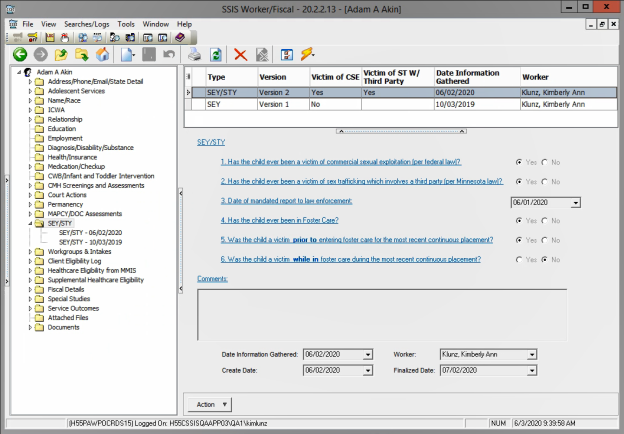Expand the Documents tree folder

click(x=30, y=327)
